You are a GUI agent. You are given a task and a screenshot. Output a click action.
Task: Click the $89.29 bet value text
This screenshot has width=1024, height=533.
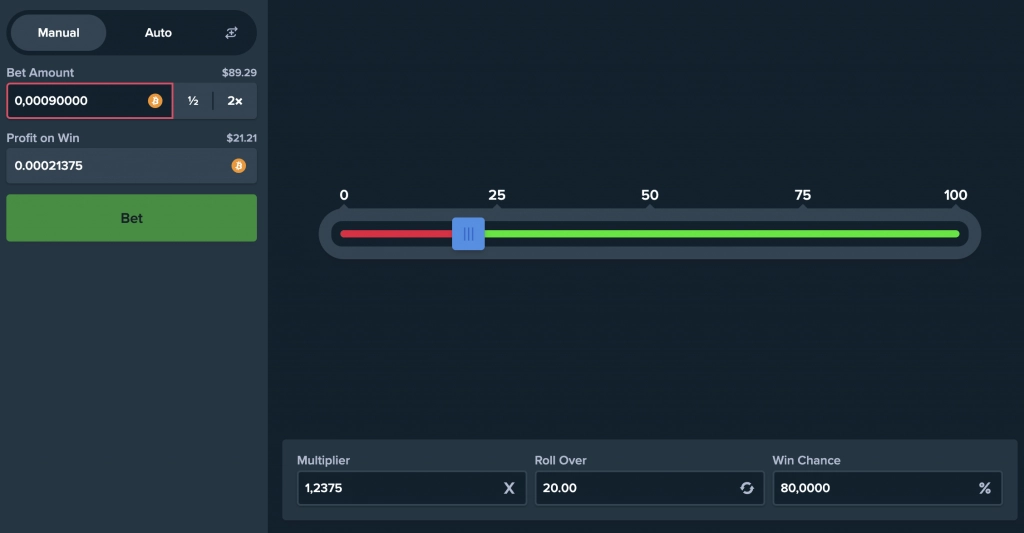(x=239, y=73)
